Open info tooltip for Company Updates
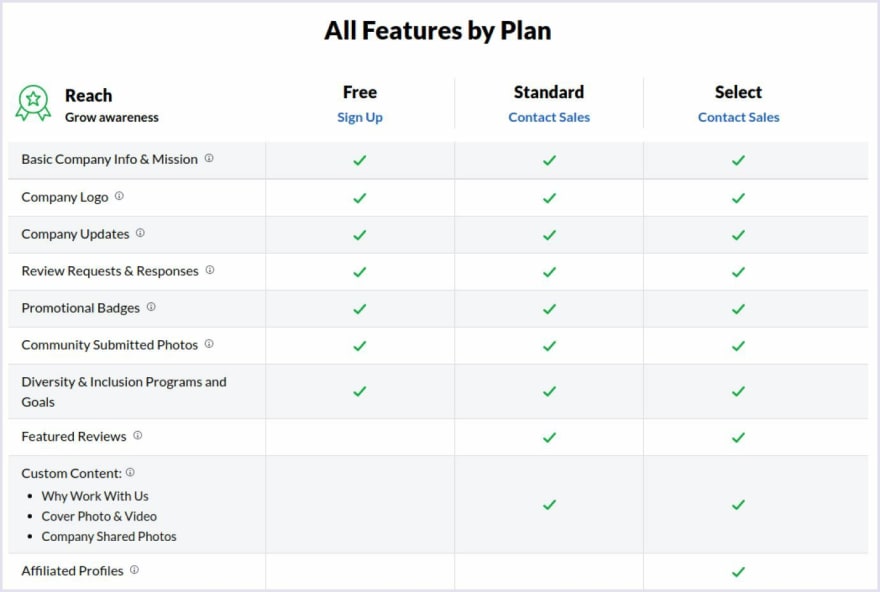Screen dimensions: 880x592 pyautogui.click(x=140, y=233)
